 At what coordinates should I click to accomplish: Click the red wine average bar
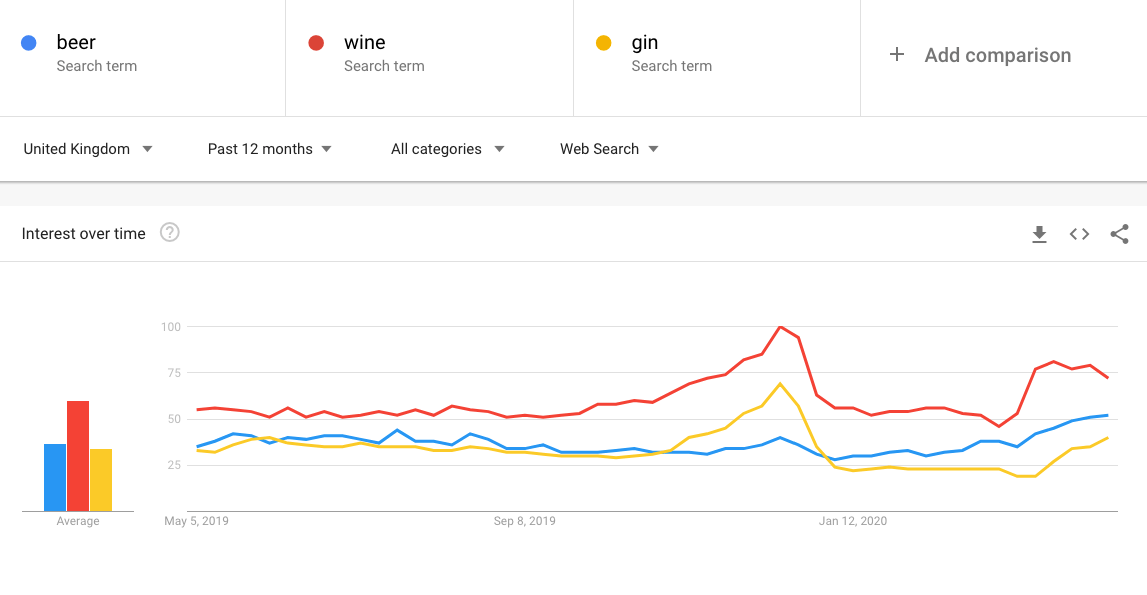pos(78,456)
